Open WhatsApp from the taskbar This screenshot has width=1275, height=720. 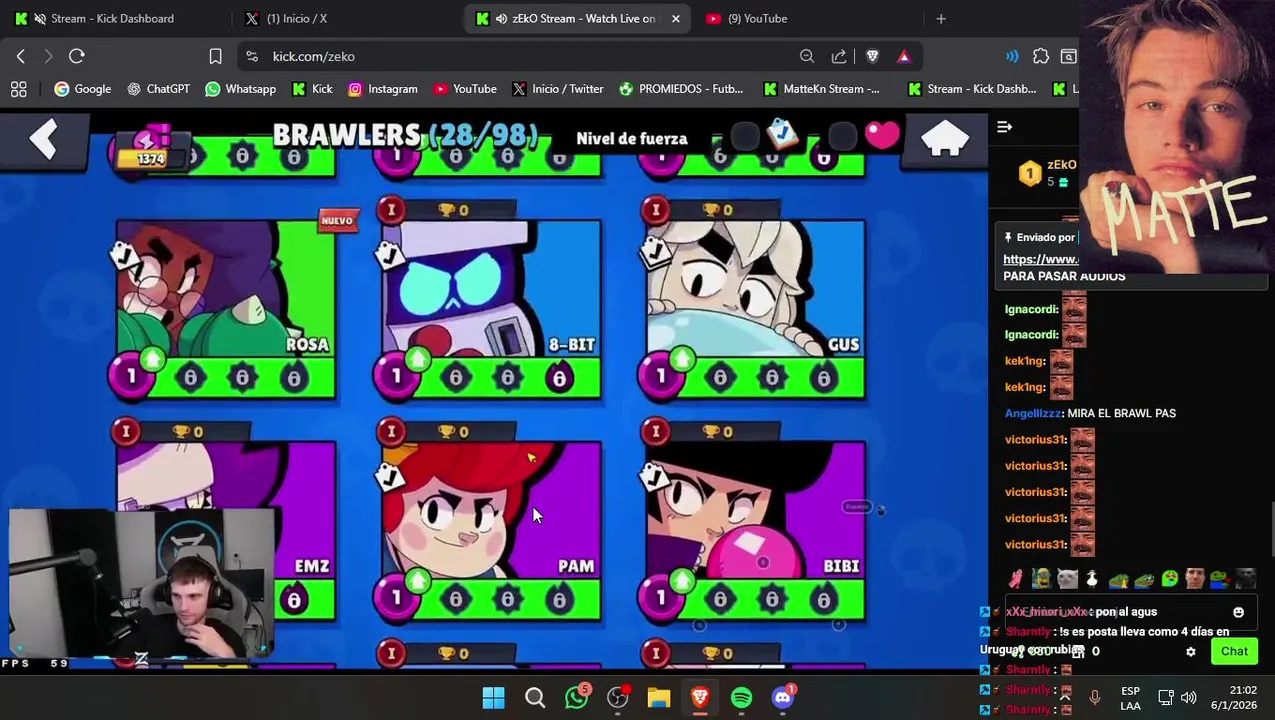[577, 697]
